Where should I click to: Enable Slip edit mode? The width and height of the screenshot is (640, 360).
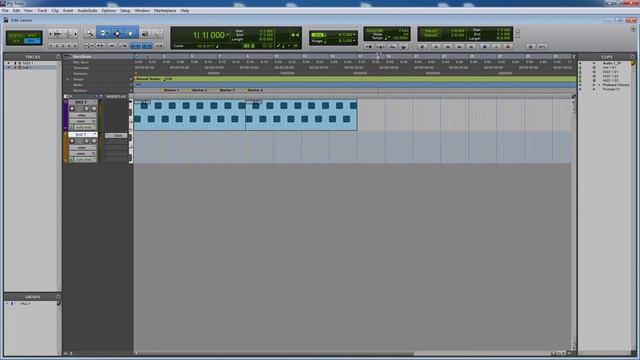pyautogui.click(x=16, y=41)
